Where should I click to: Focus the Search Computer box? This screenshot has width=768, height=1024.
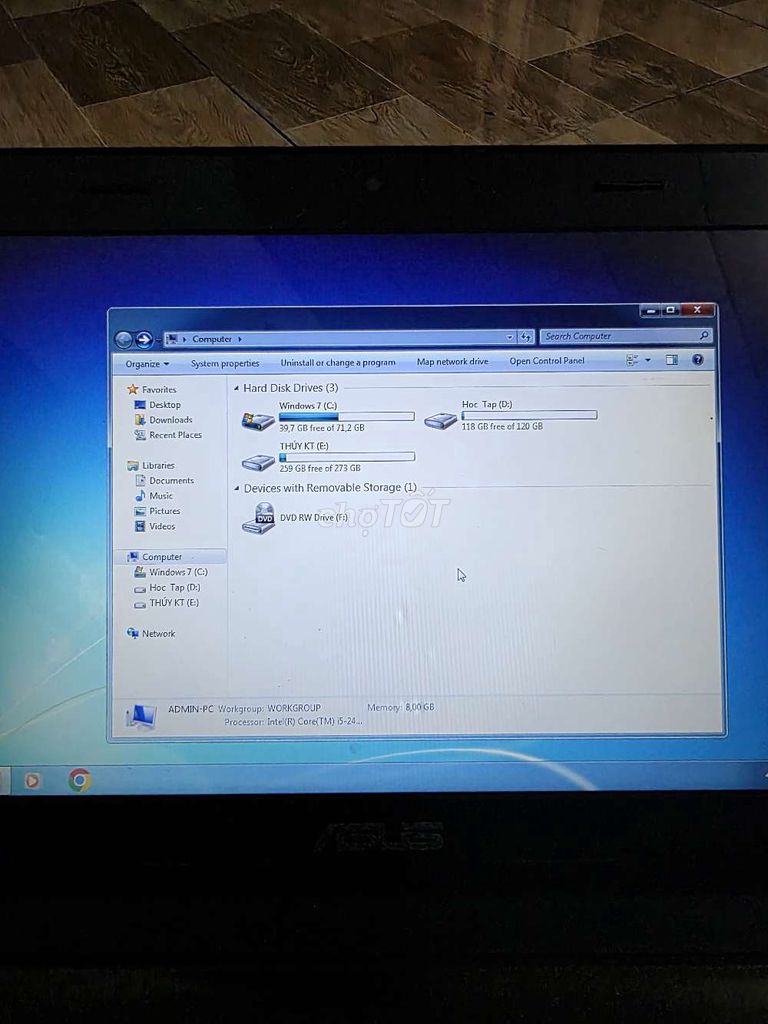(x=626, y=336)
